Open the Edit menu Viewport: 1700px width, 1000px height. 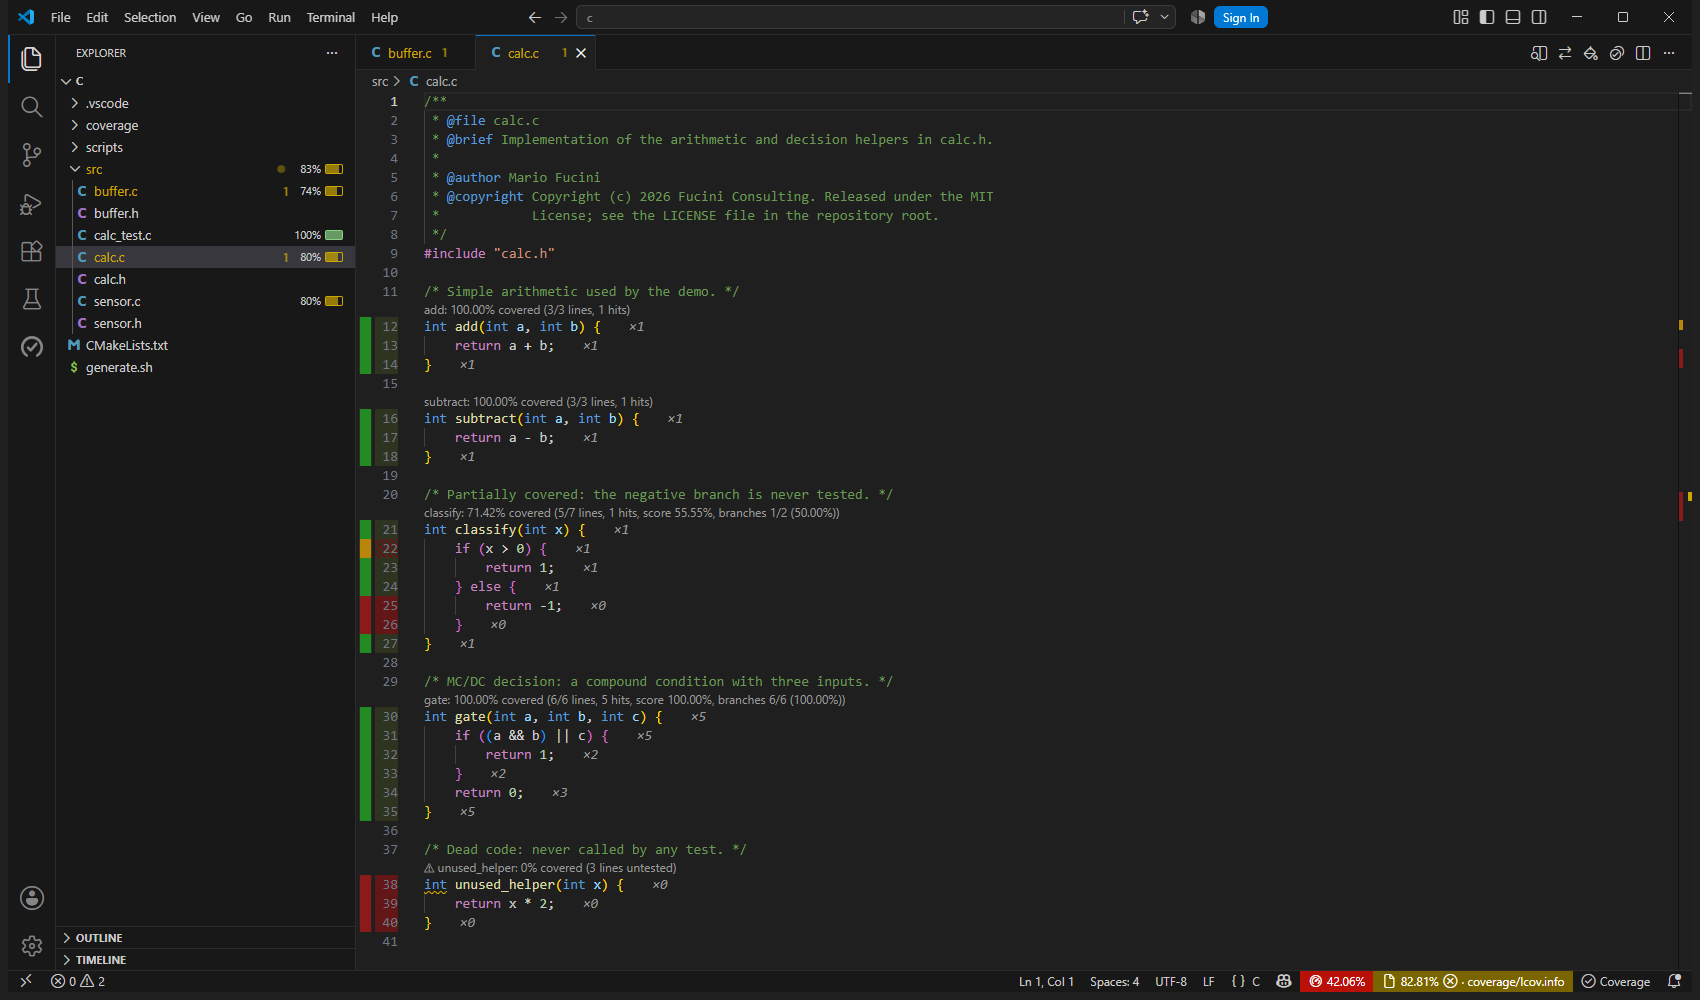tap(97, 17)
